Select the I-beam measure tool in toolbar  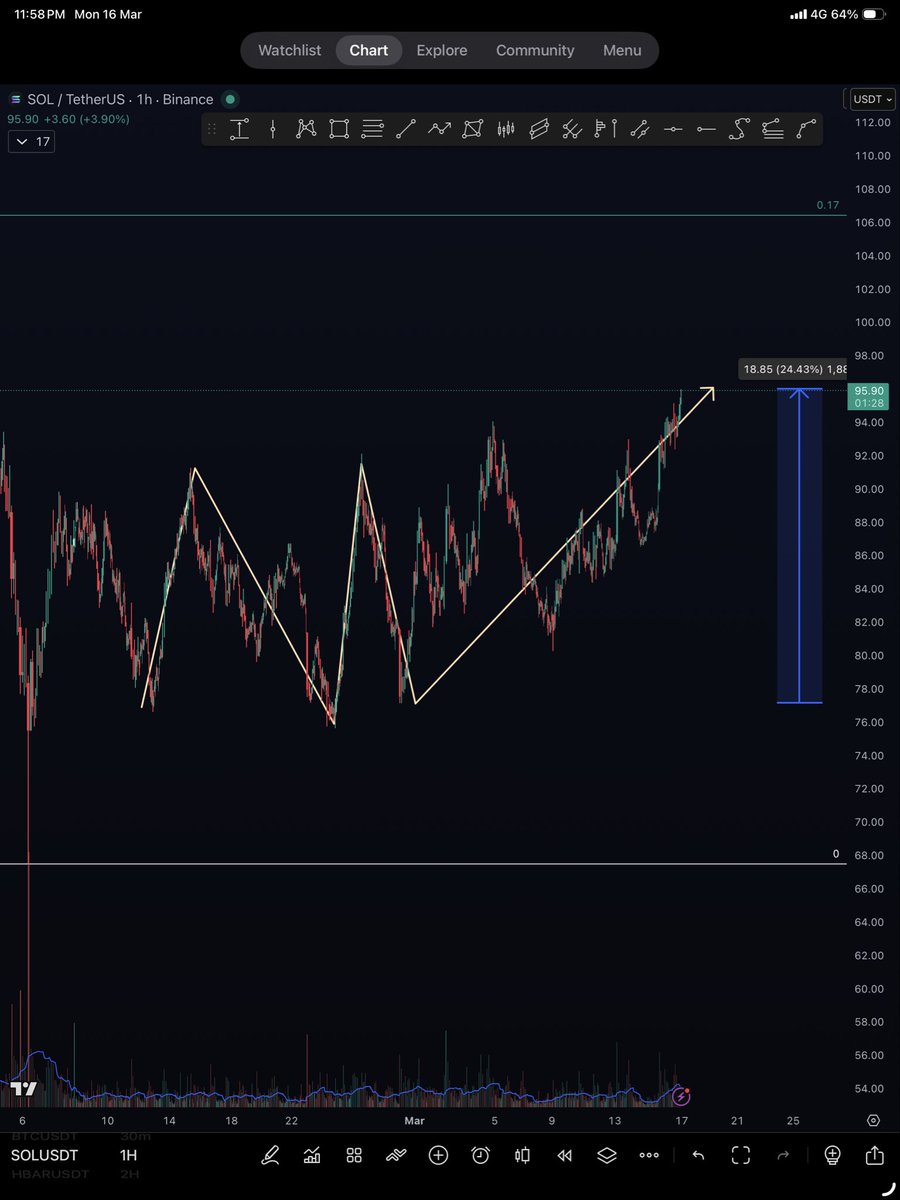point(240,128)
